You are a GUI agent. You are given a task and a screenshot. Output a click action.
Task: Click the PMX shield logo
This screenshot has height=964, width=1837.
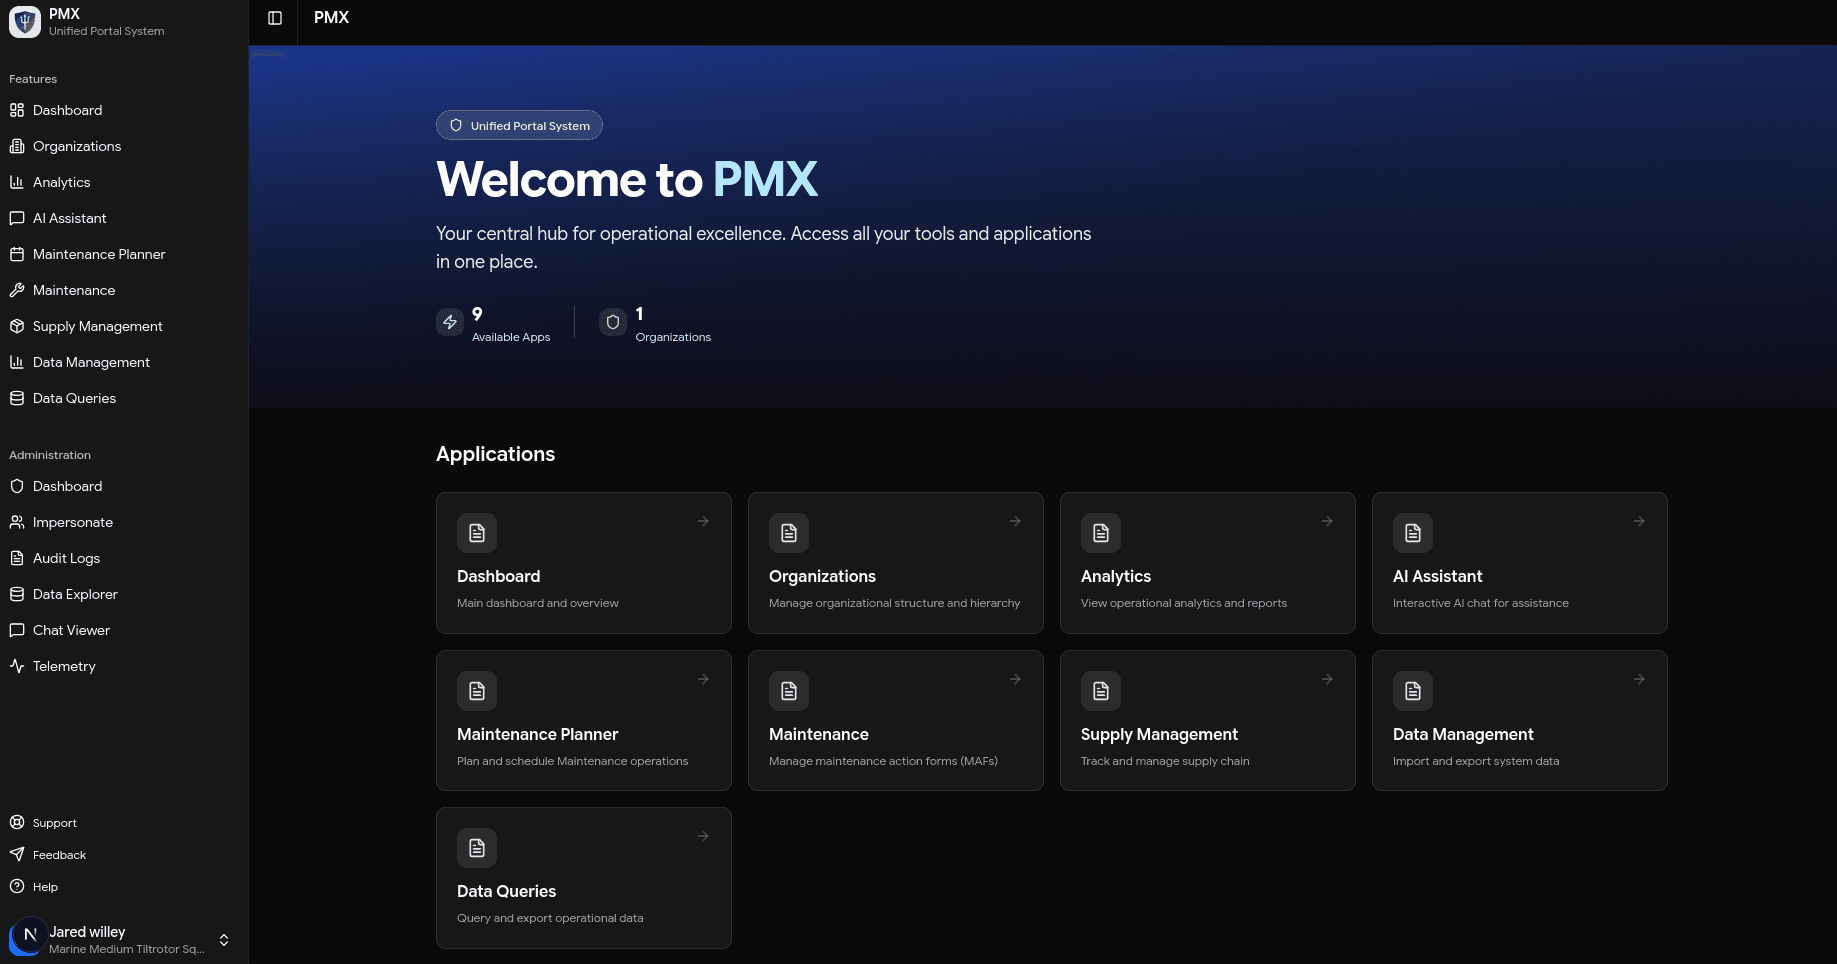[24, 21]
